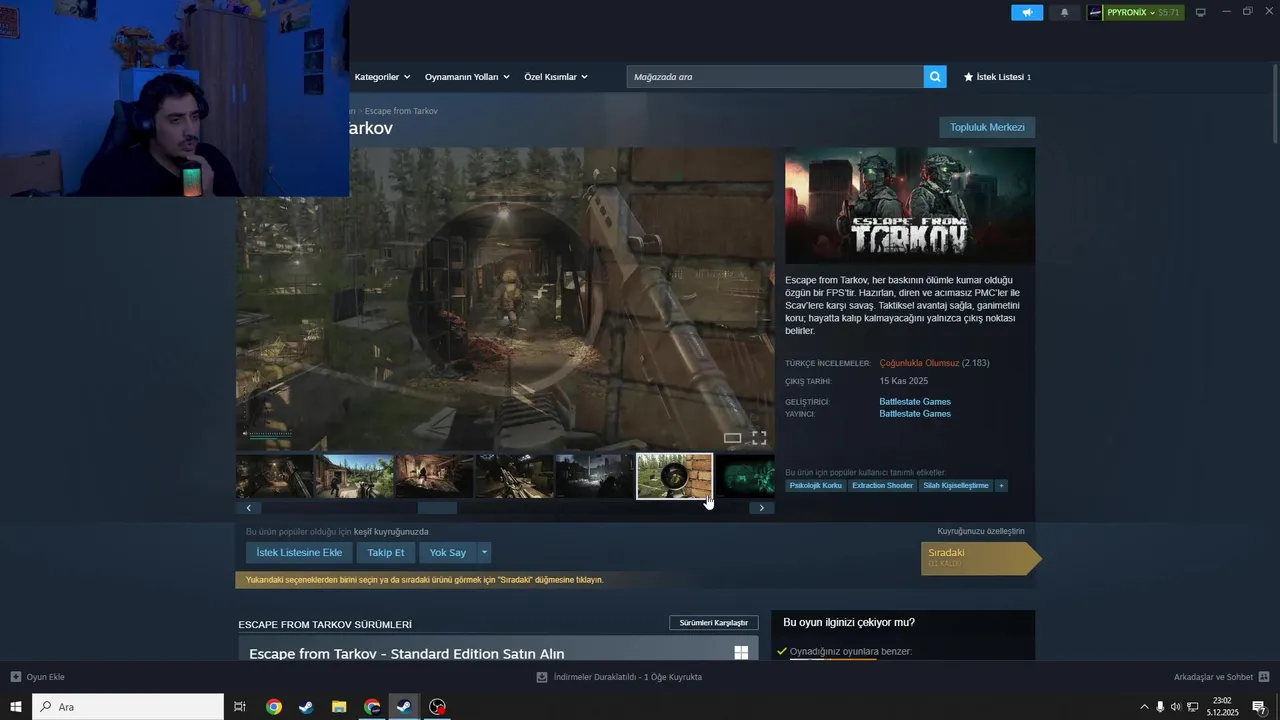1280x720 pixels.
Task: Click Sürümleri Karşılaştır button
Action: [x=714, y=623]
